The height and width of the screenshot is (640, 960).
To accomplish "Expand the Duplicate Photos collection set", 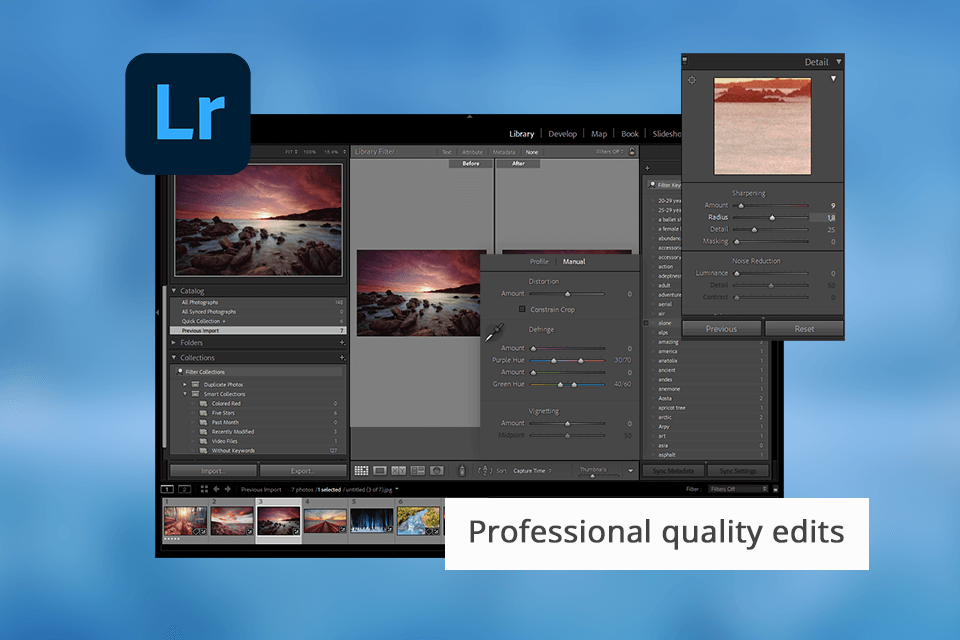I will 185,385.
